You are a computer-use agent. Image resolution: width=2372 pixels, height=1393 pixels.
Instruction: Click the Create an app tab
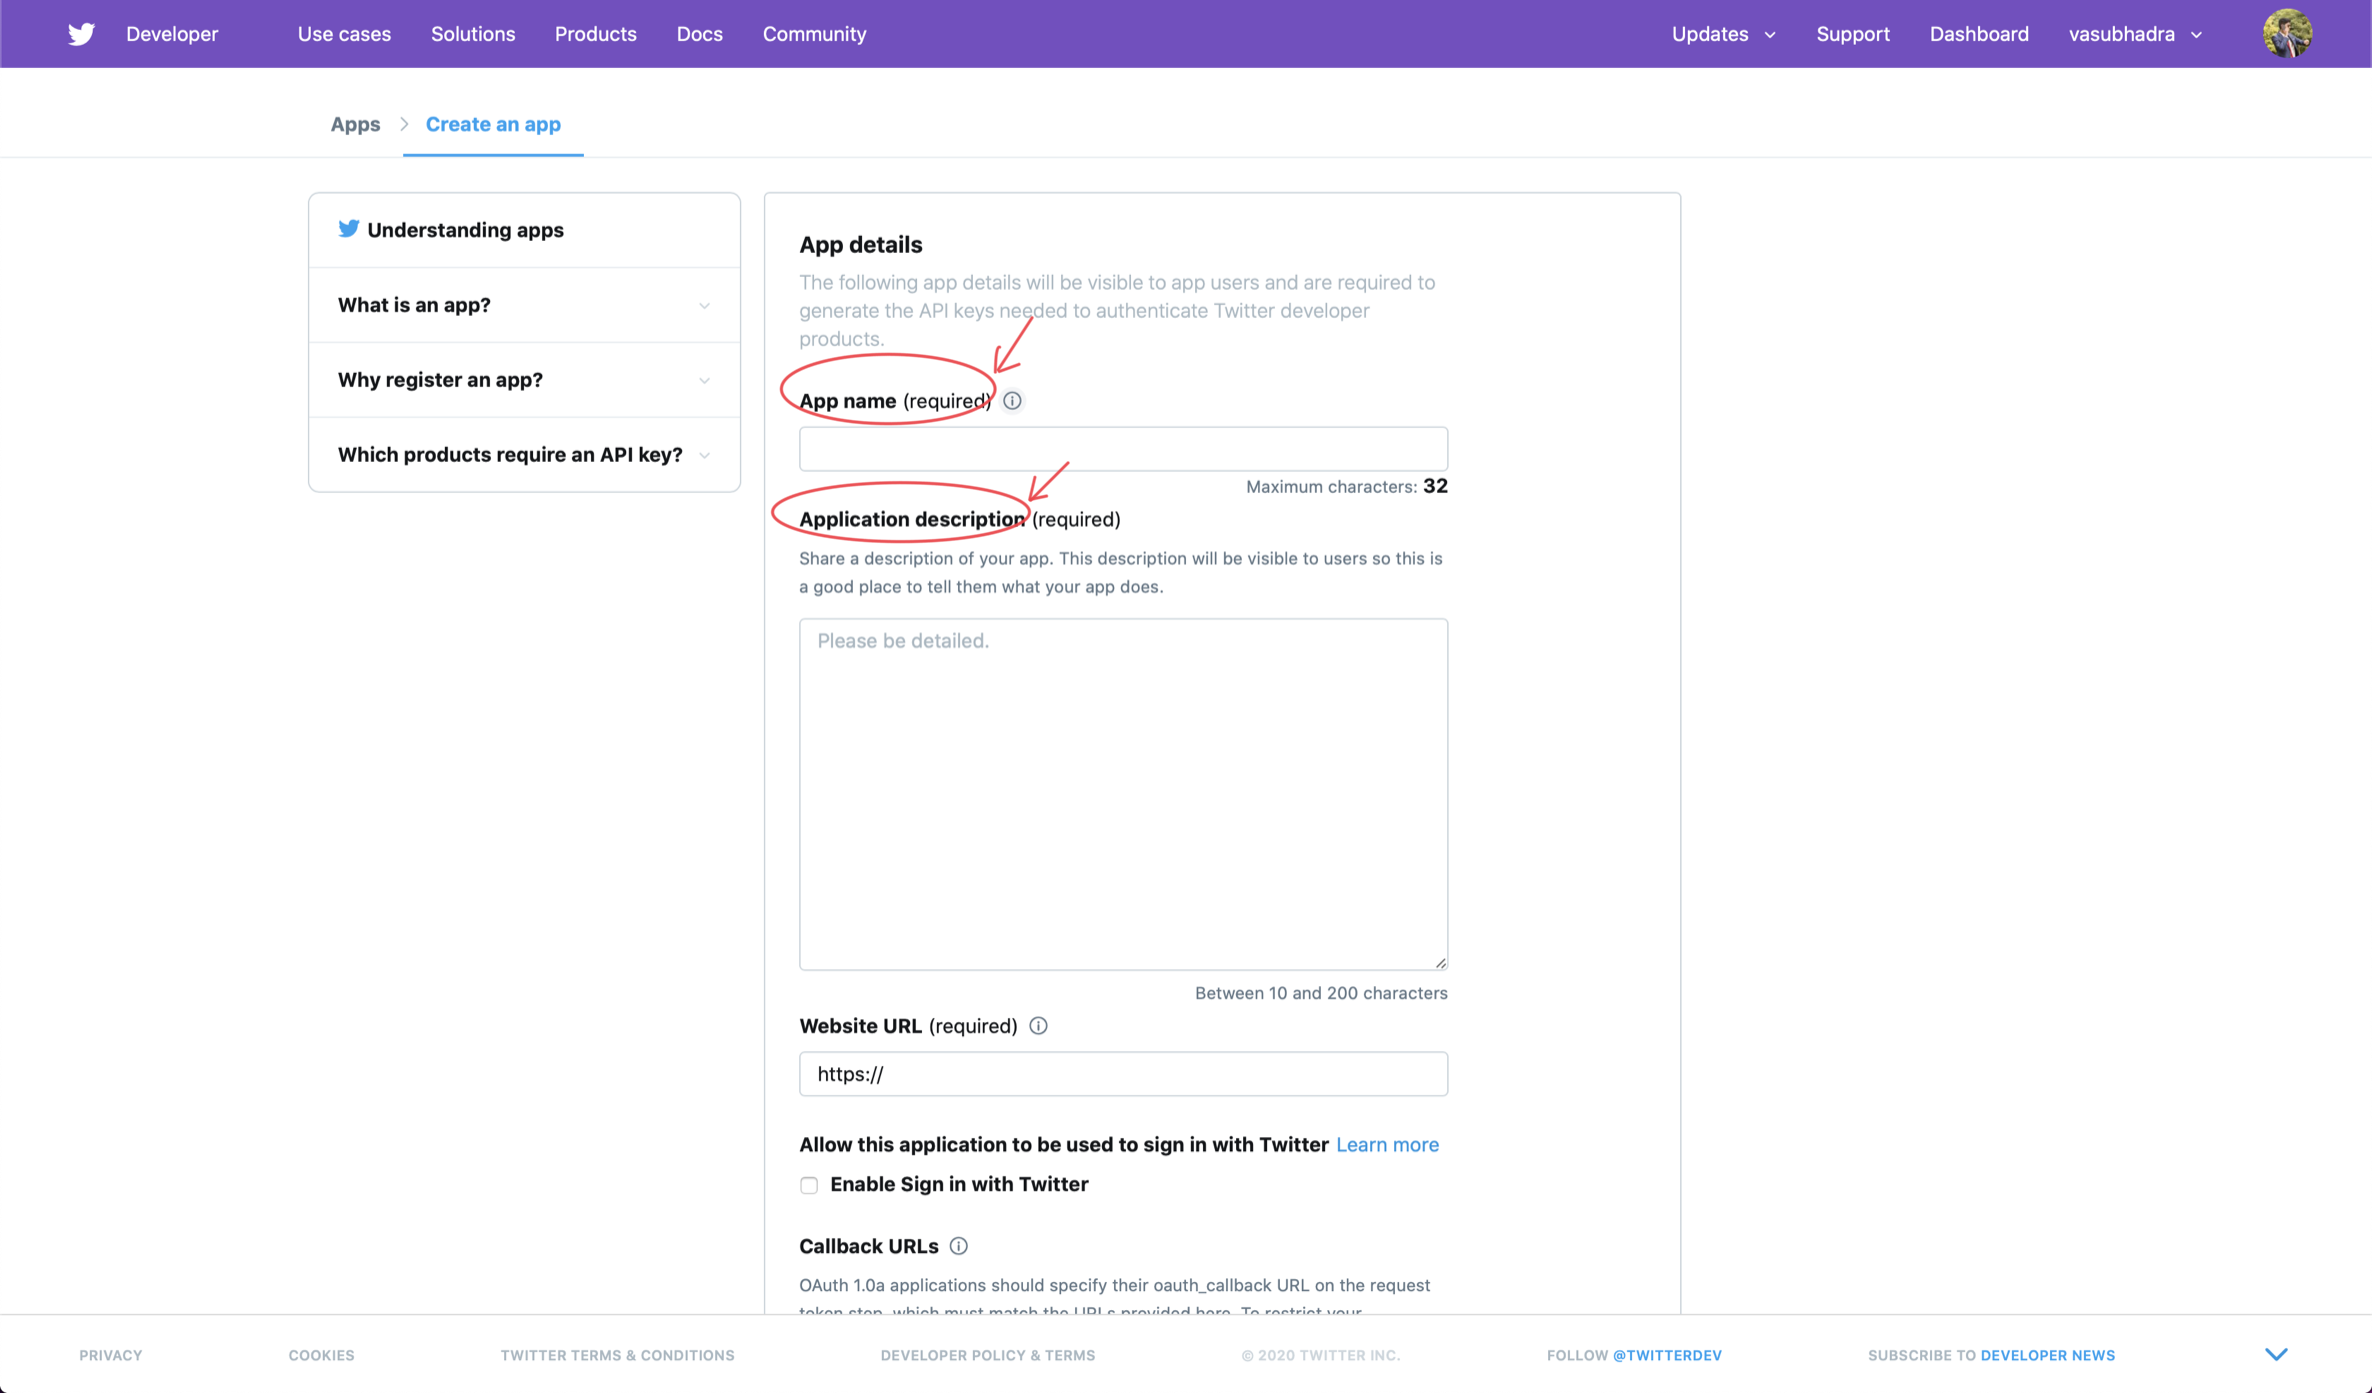pyautogui.click(x=492, y=124)
